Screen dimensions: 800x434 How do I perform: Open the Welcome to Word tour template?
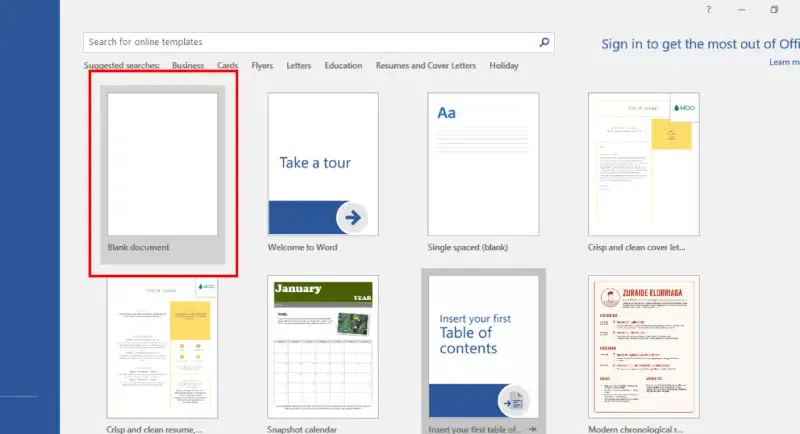point(323,164)
